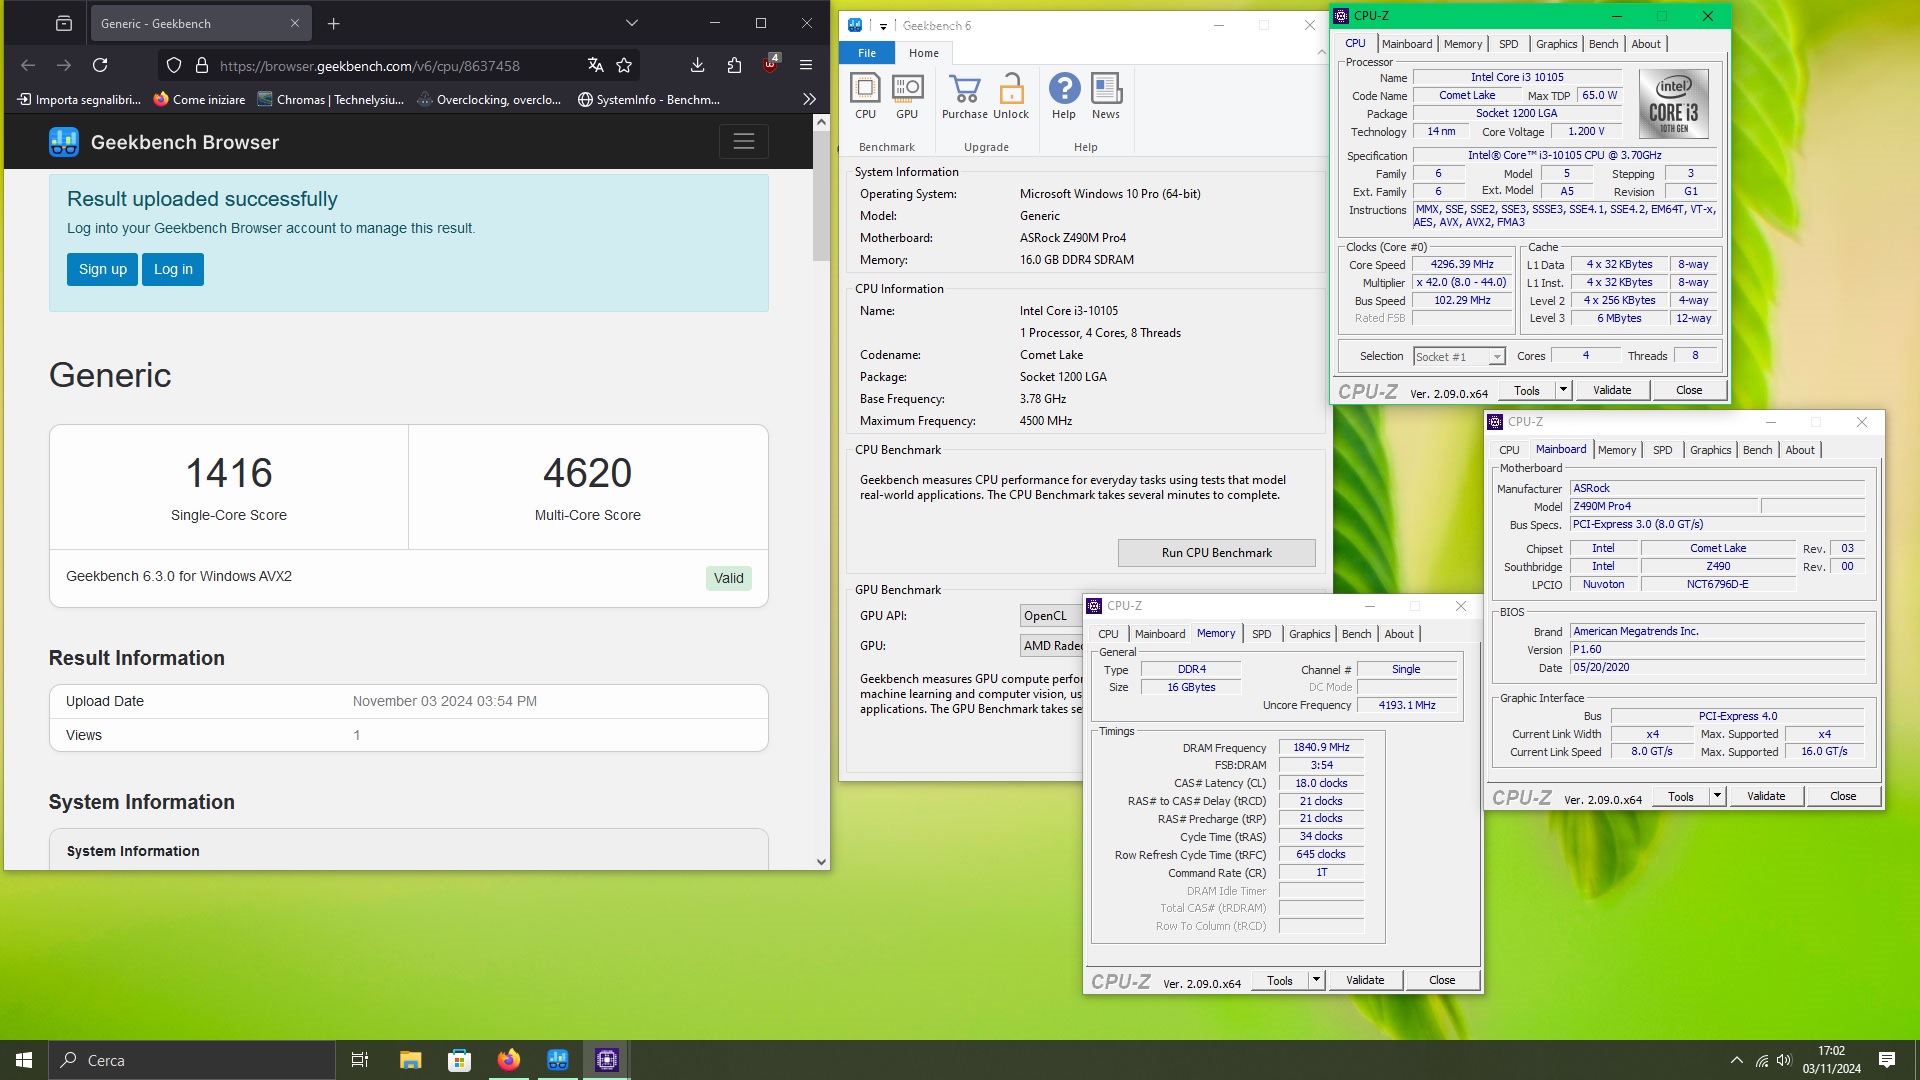Image resolution: width=1920 pixels, height=1080 pixels.
Task: Open the Windows Start menu
Action: coord(24,1060)
